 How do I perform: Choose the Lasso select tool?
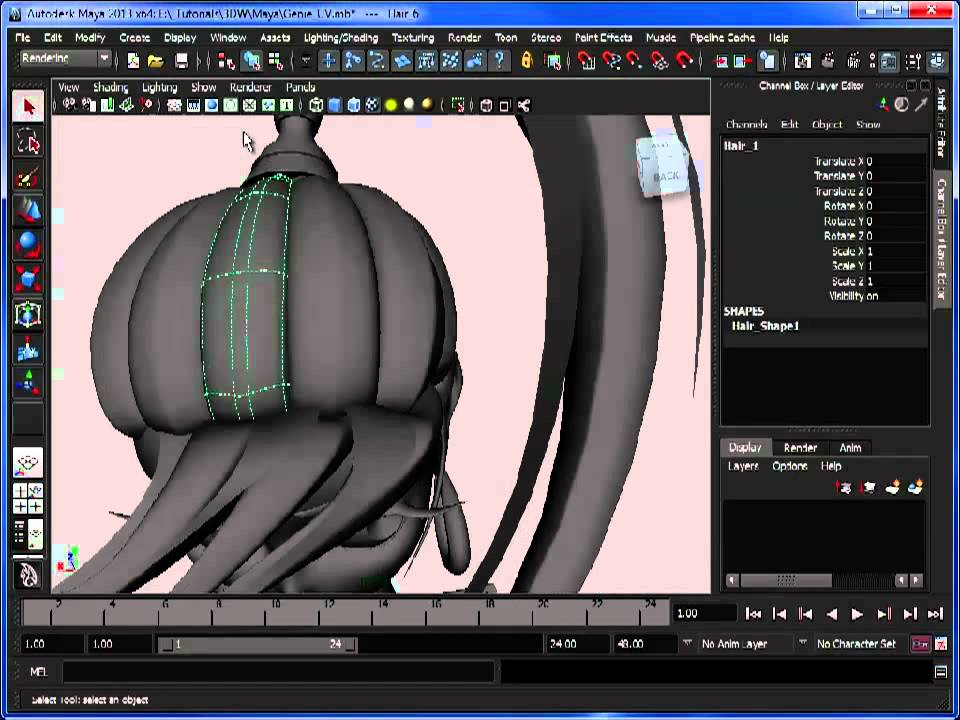coord(28,141)
